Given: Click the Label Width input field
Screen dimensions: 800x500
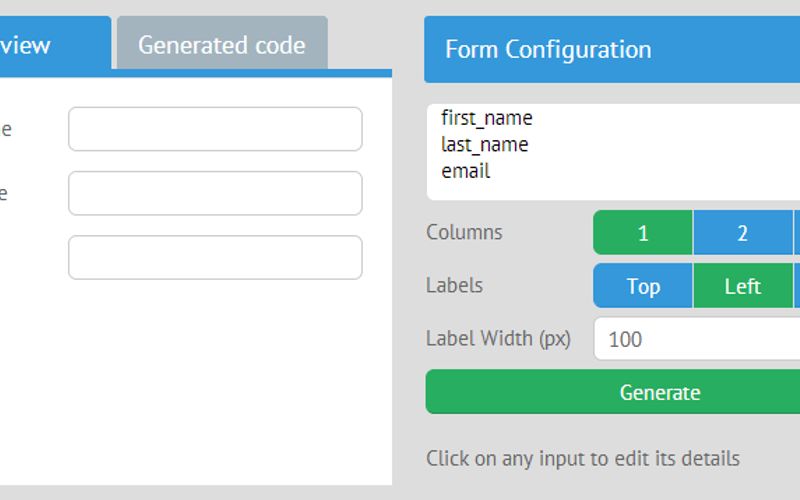Looking at the screenshot, I should point(697,339).
